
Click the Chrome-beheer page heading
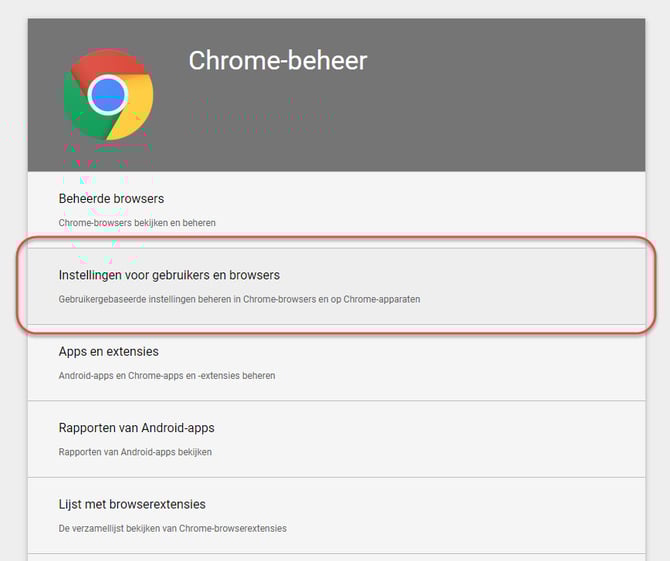point(277,61)
